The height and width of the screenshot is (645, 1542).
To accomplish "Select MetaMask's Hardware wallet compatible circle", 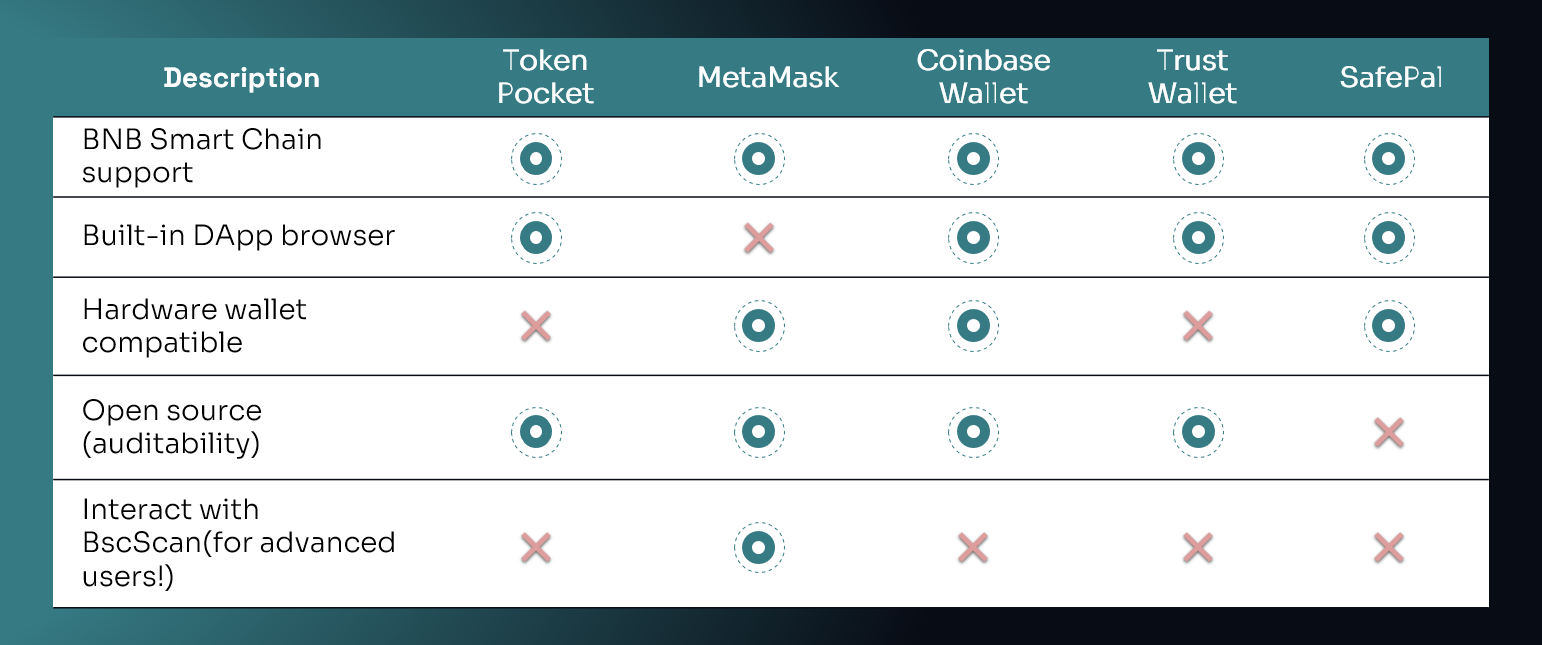I will coord(759,326).
